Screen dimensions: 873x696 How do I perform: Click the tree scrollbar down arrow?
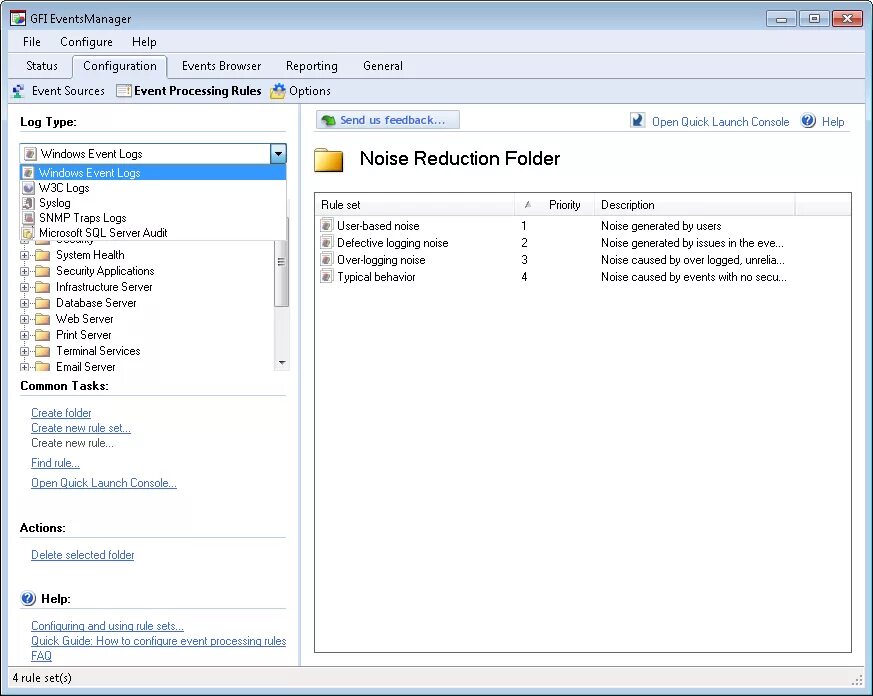click(282, 362)
